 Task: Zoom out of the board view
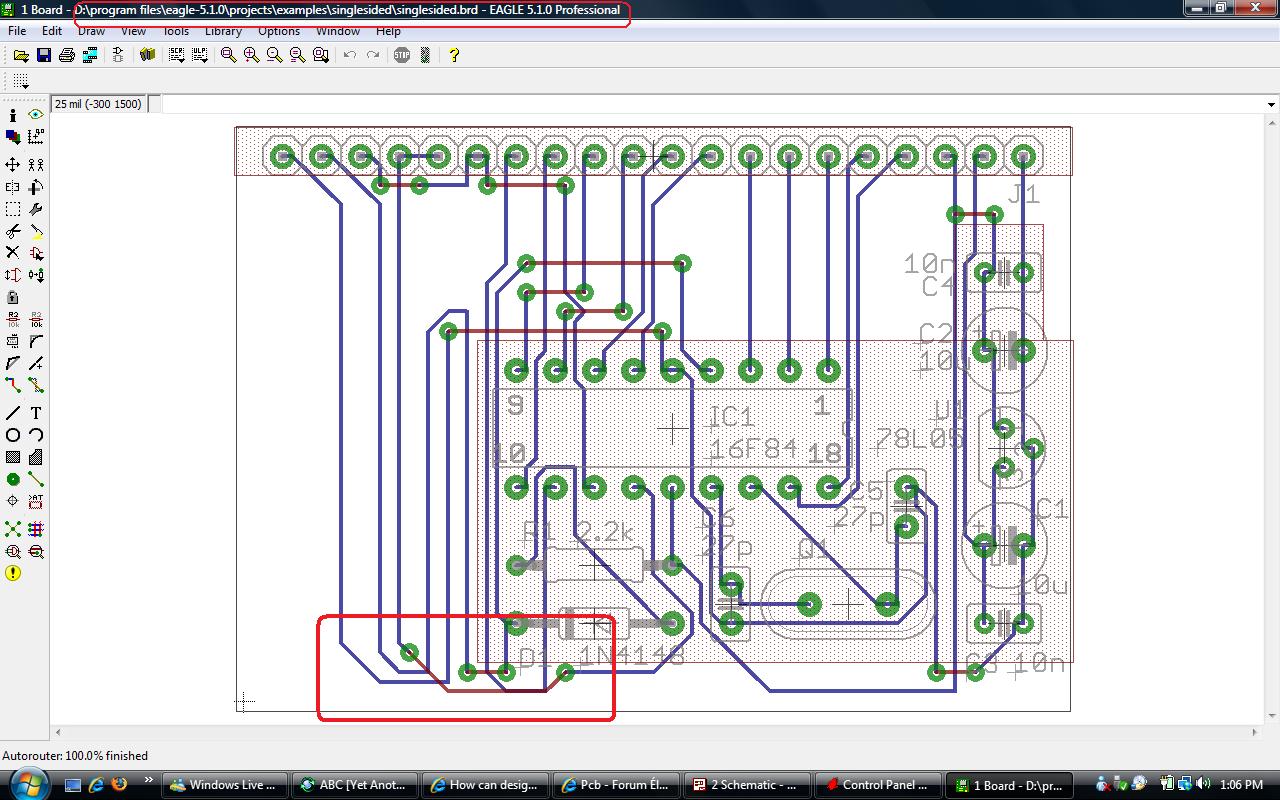click(x=275, y=55)
